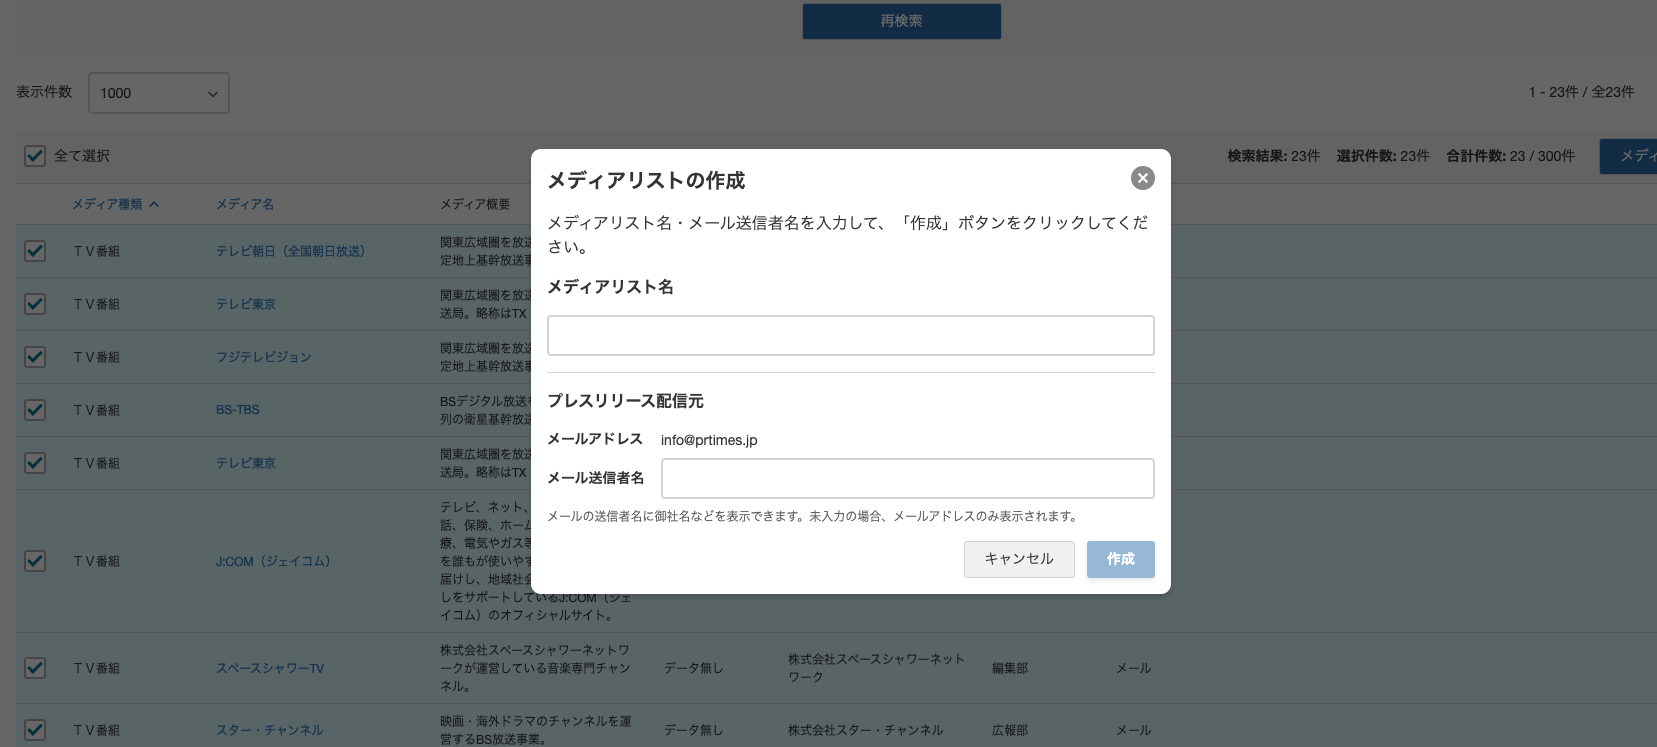Click the 1 - 23件 / 全23件 counter
The height and width of the screenshot is (747, 1657).
pos(1581,92)
